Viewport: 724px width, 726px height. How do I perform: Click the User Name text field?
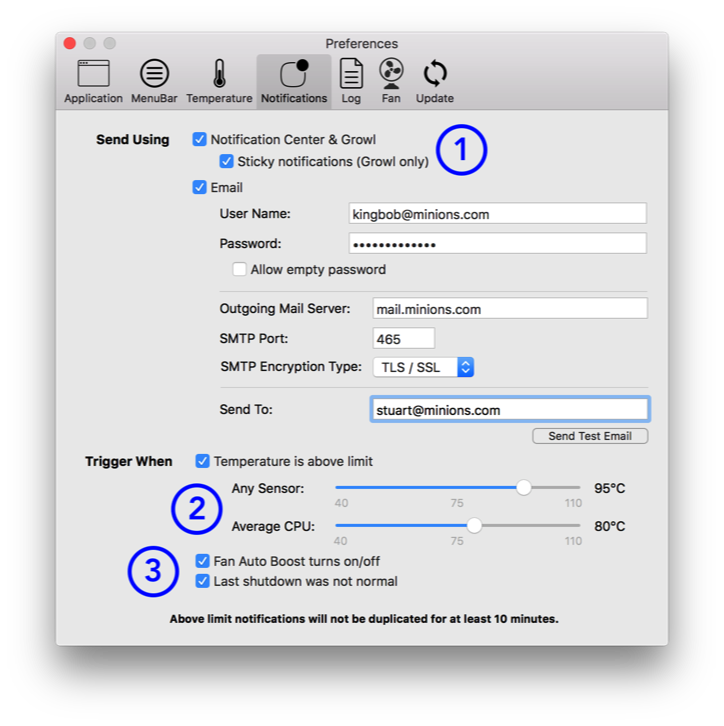497,214
